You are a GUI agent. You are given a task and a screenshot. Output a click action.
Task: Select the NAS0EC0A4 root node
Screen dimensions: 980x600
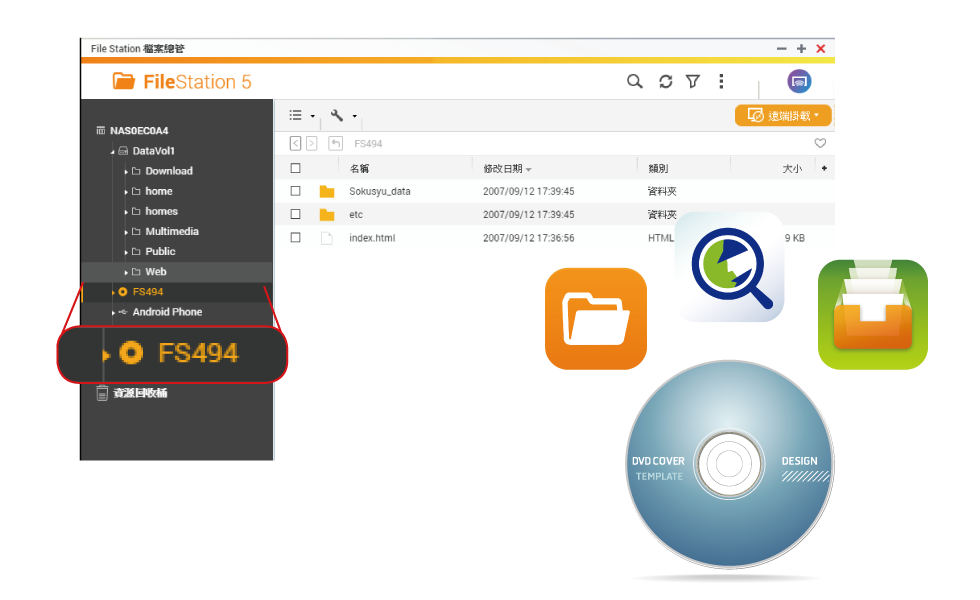pyautogui.click(x=139, y=131)
